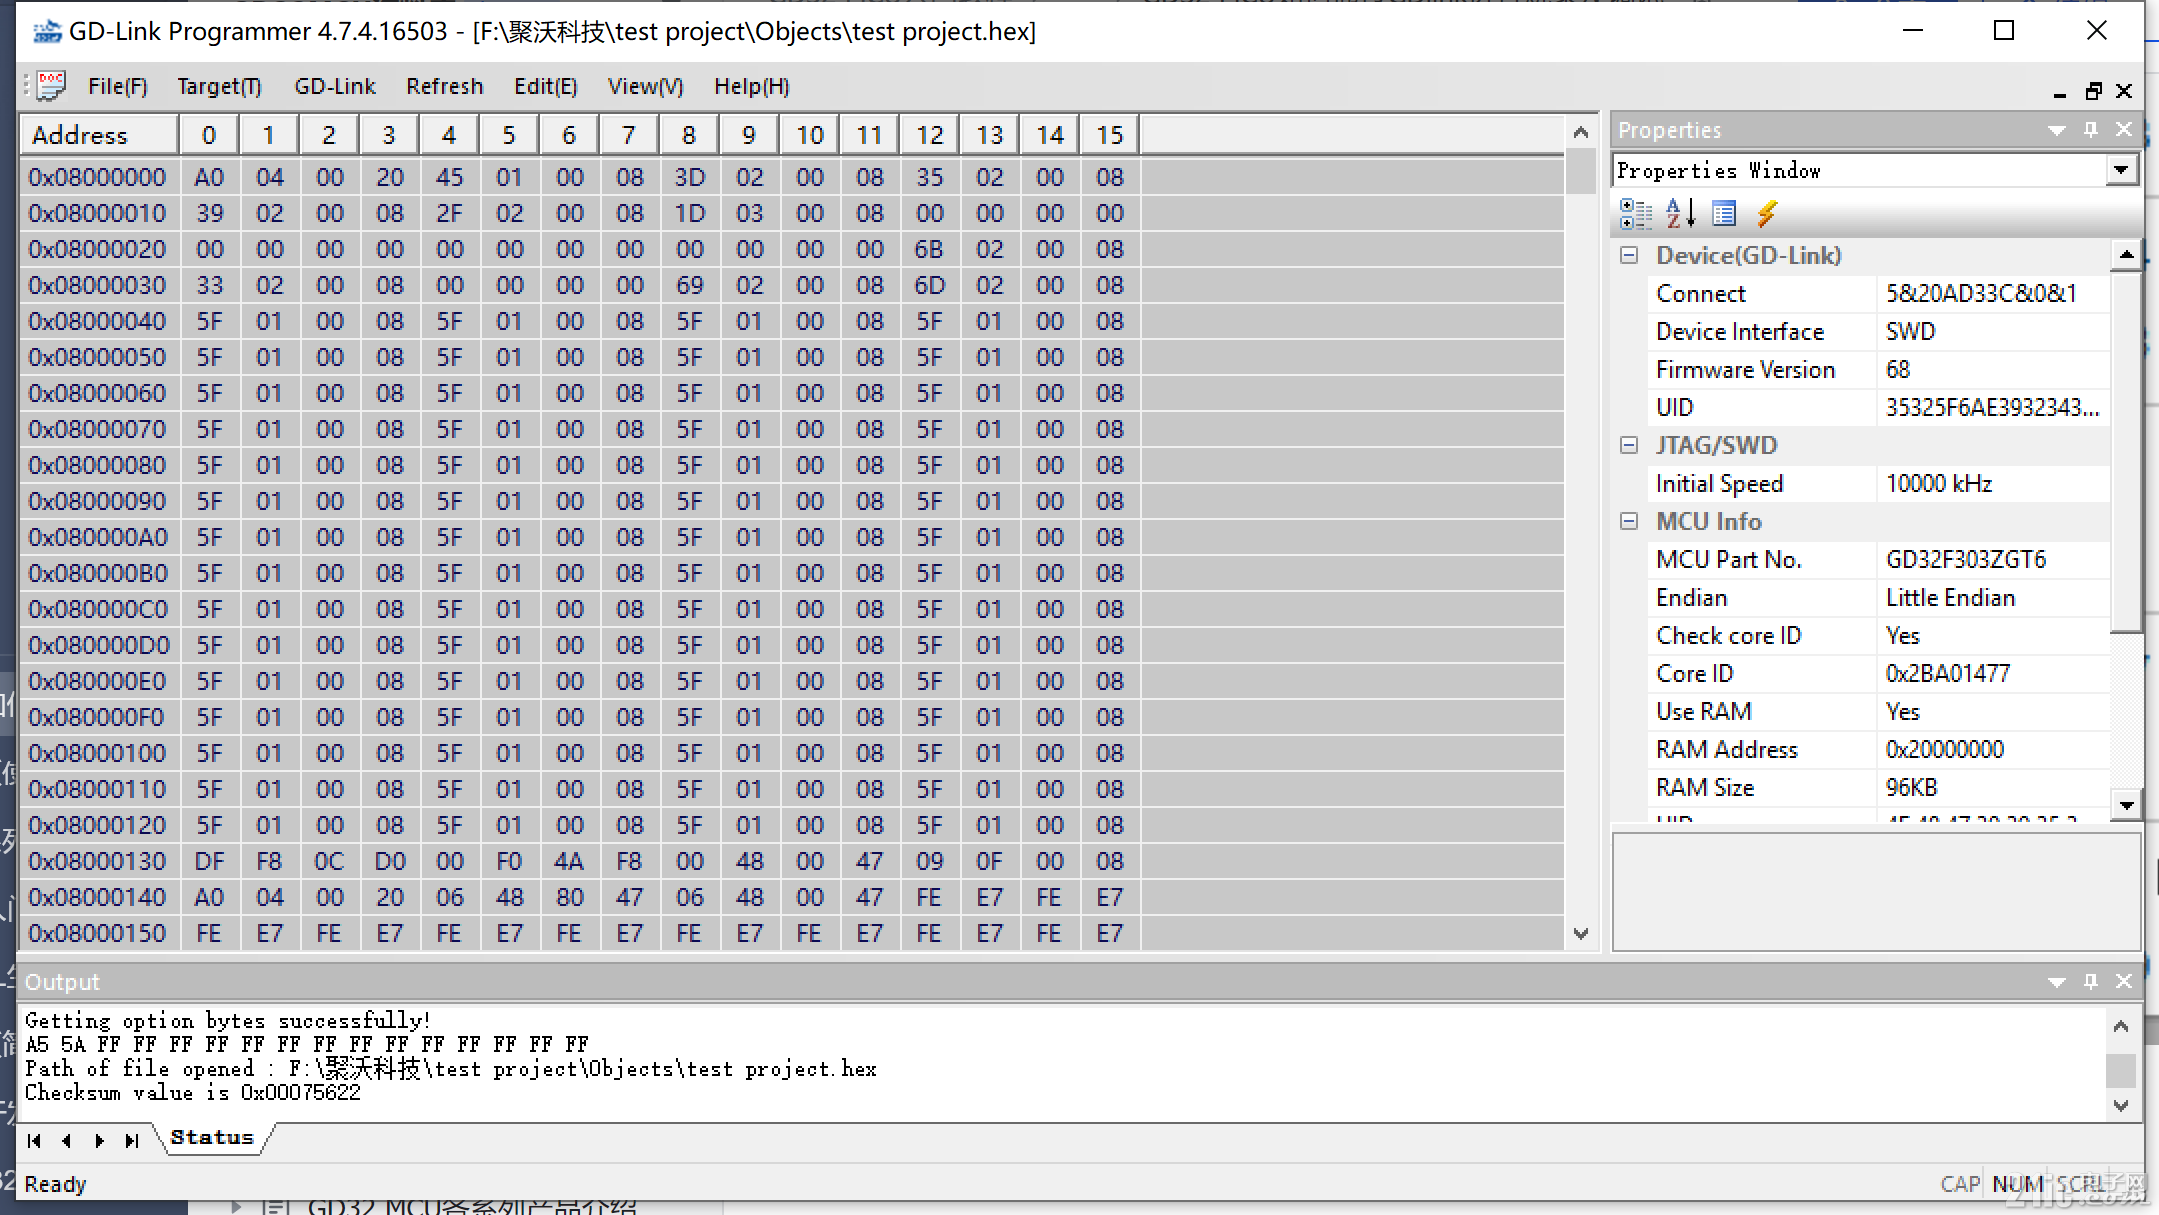Collapse the MCU Info category
This screenshot has height=1215, width=2159.
point(1629,521)
